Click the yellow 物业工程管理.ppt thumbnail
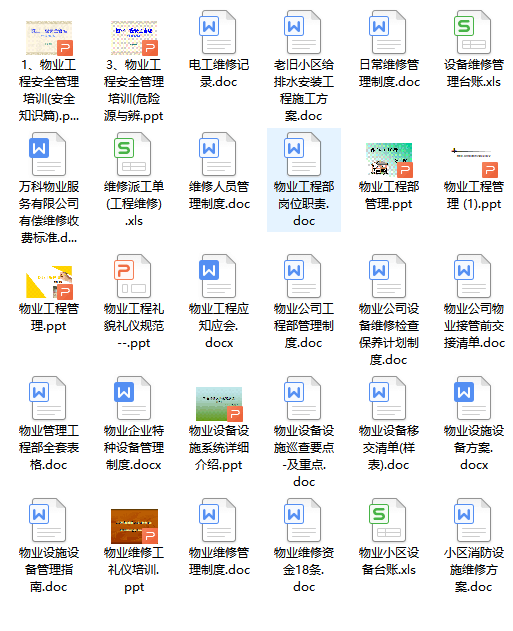This screenshot has height=631, width=513. pyautogui.click(x=49, y=282)
